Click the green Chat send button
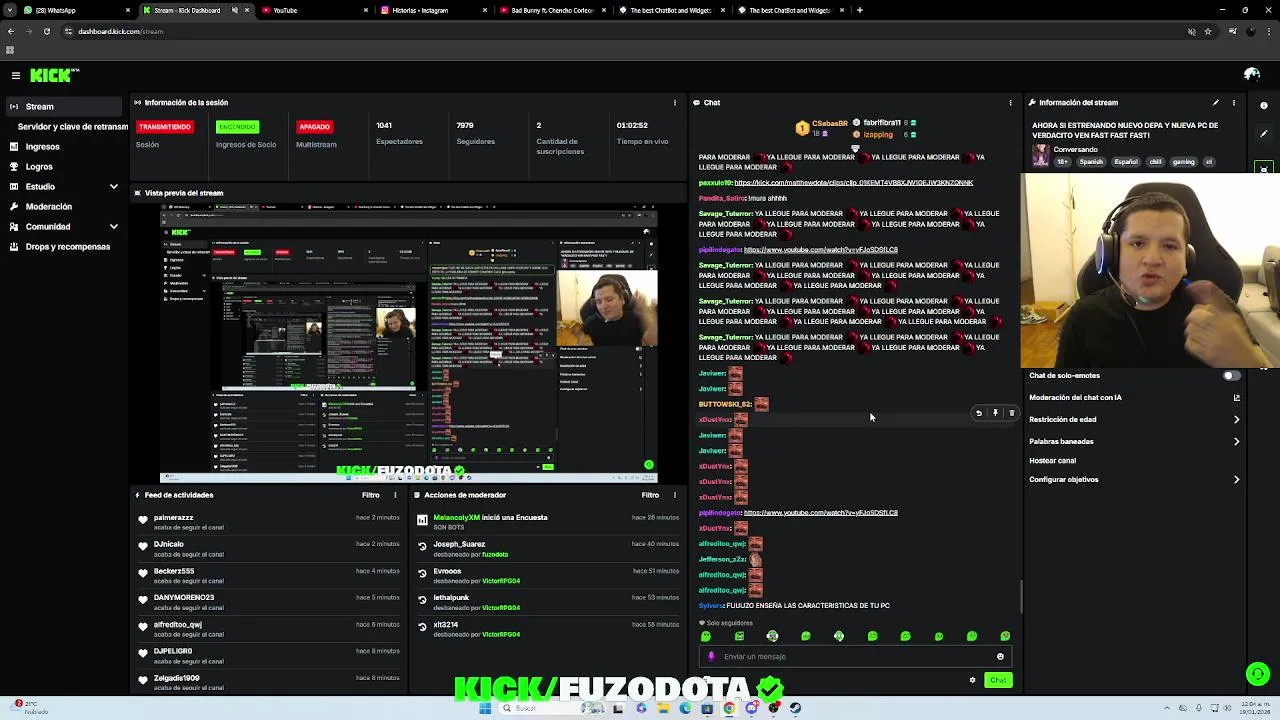1280x720 pixels. 998,680
